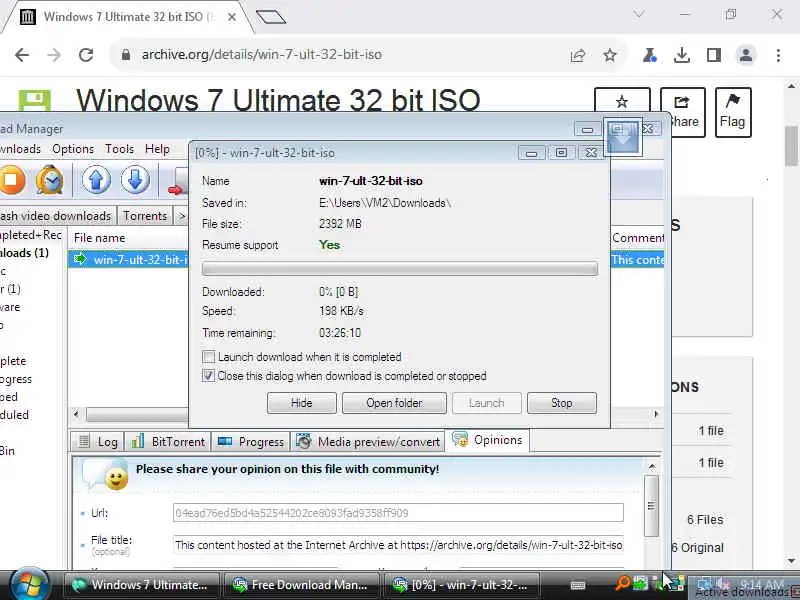Open the Progress tab
Viewport: 800px width, 600px height.
pos(251,441)
